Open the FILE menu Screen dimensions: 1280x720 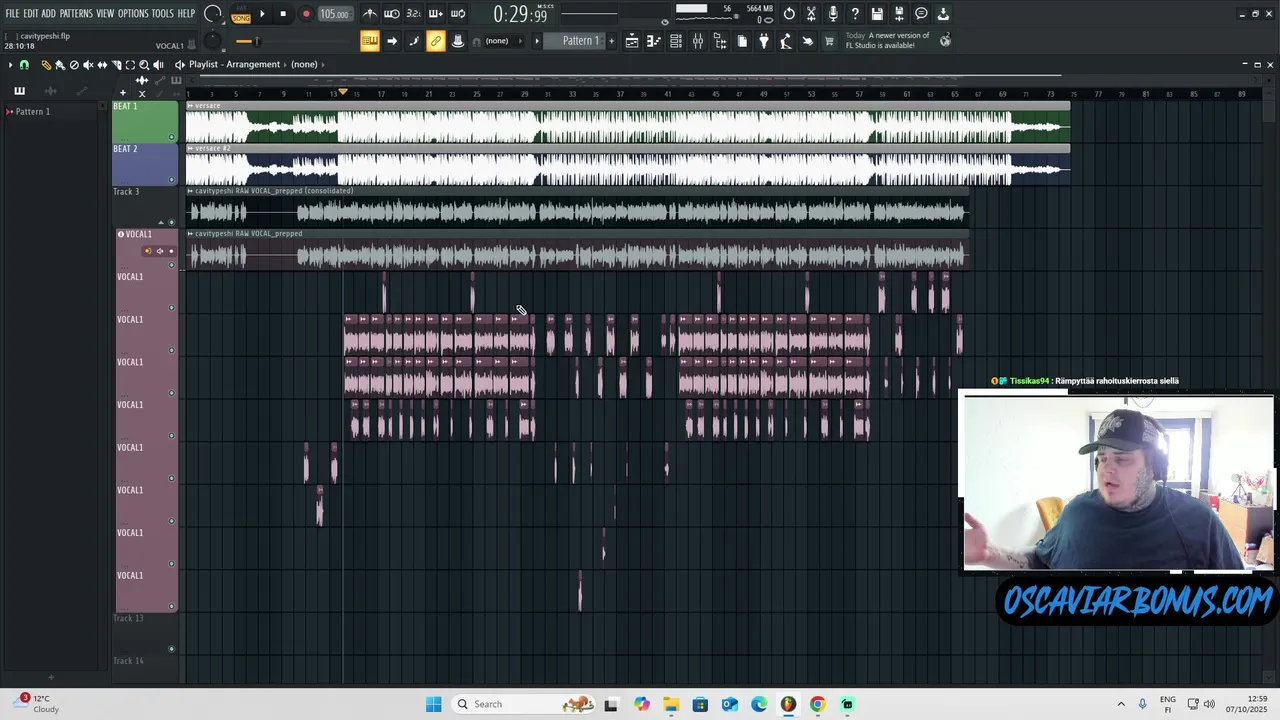click(12, 14)
